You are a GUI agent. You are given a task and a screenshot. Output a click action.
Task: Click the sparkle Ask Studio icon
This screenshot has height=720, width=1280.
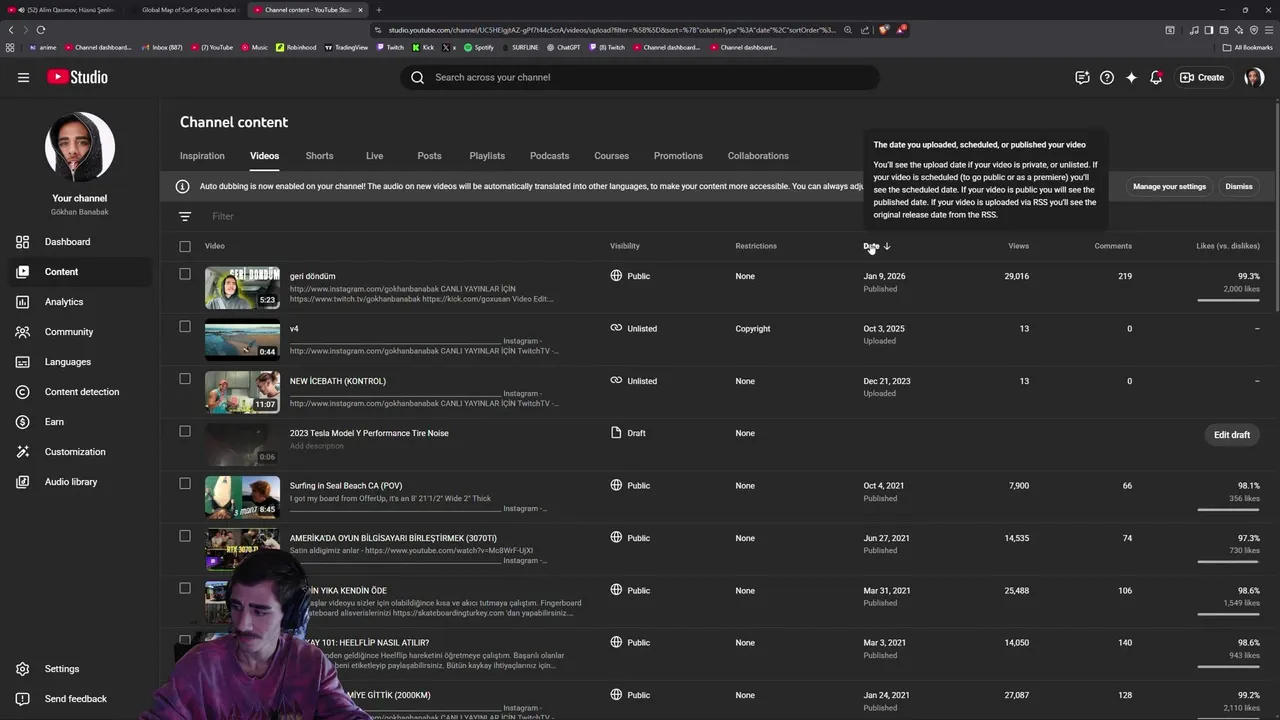[1131, 77]
